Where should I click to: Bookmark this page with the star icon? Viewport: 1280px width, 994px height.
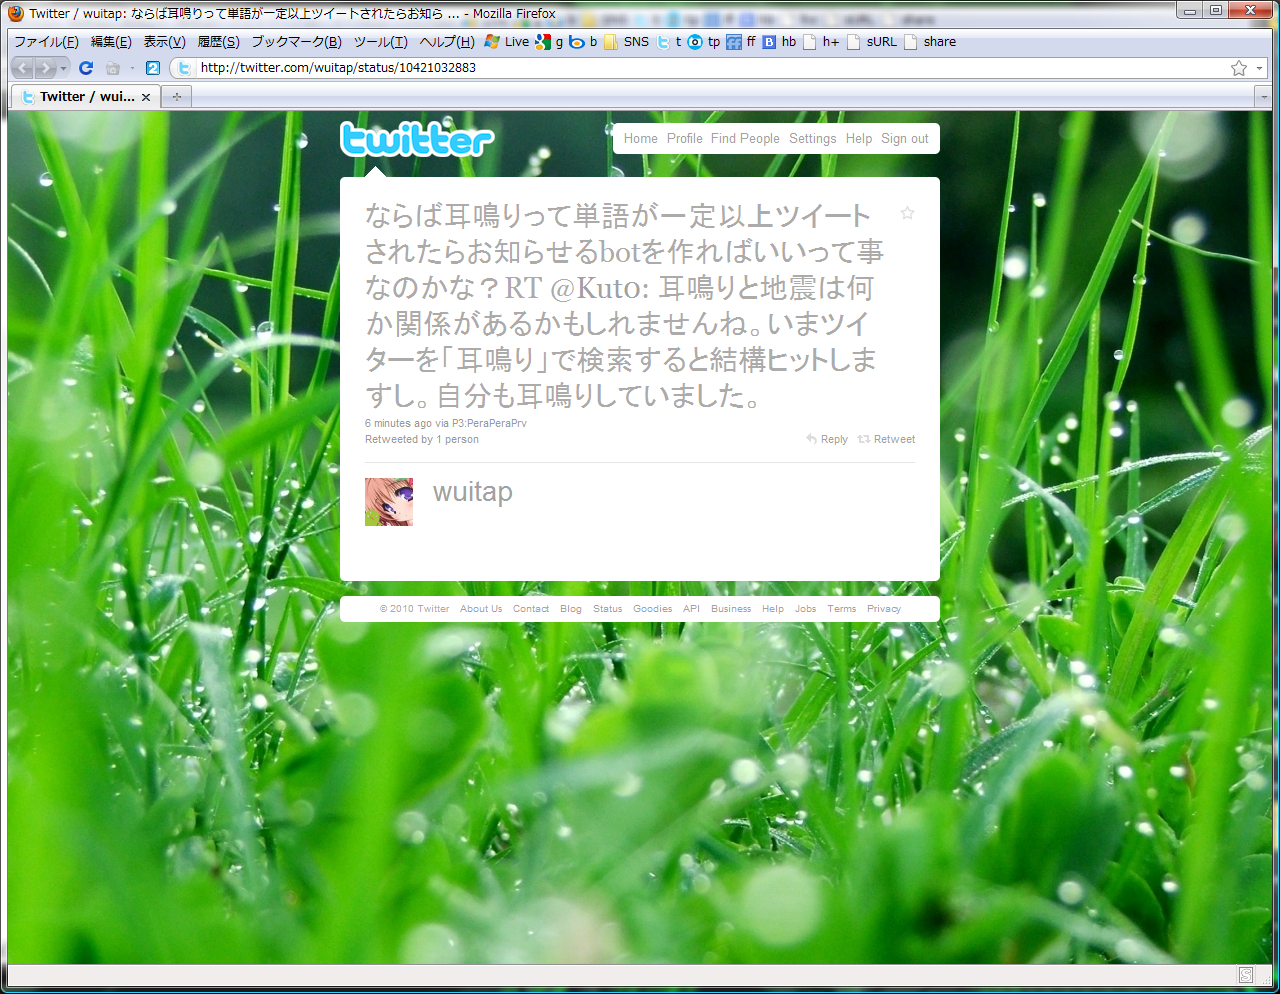pyautogui.click(x=1239, y=68)
